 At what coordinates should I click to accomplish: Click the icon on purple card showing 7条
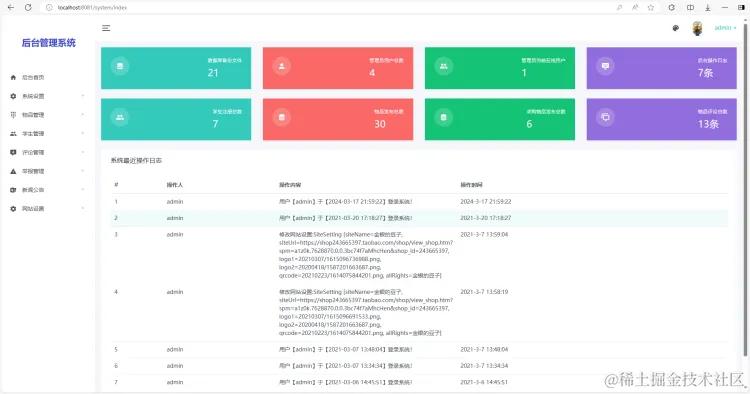click(605, 66)
